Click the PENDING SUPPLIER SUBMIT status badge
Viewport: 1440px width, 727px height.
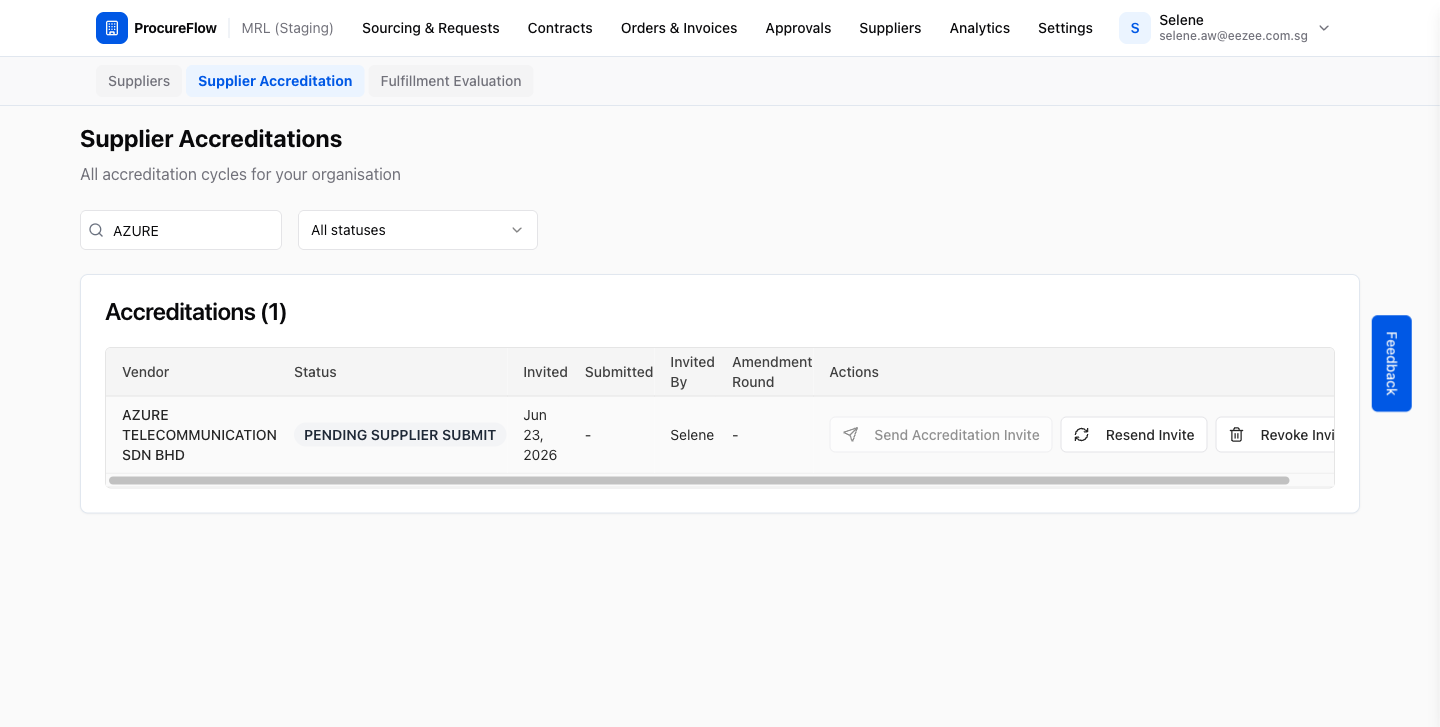(400, 435)
